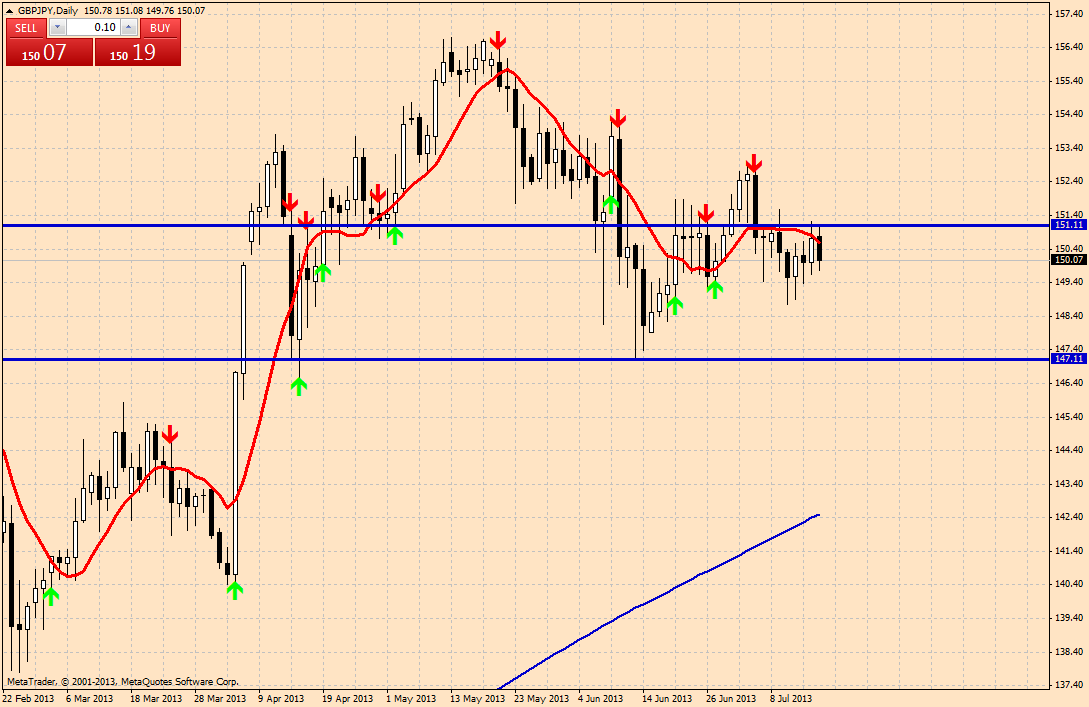The image size is (1089, 707).
Task: Click the red SELL button
Action: pyautogui.click(x=26, y=28)
